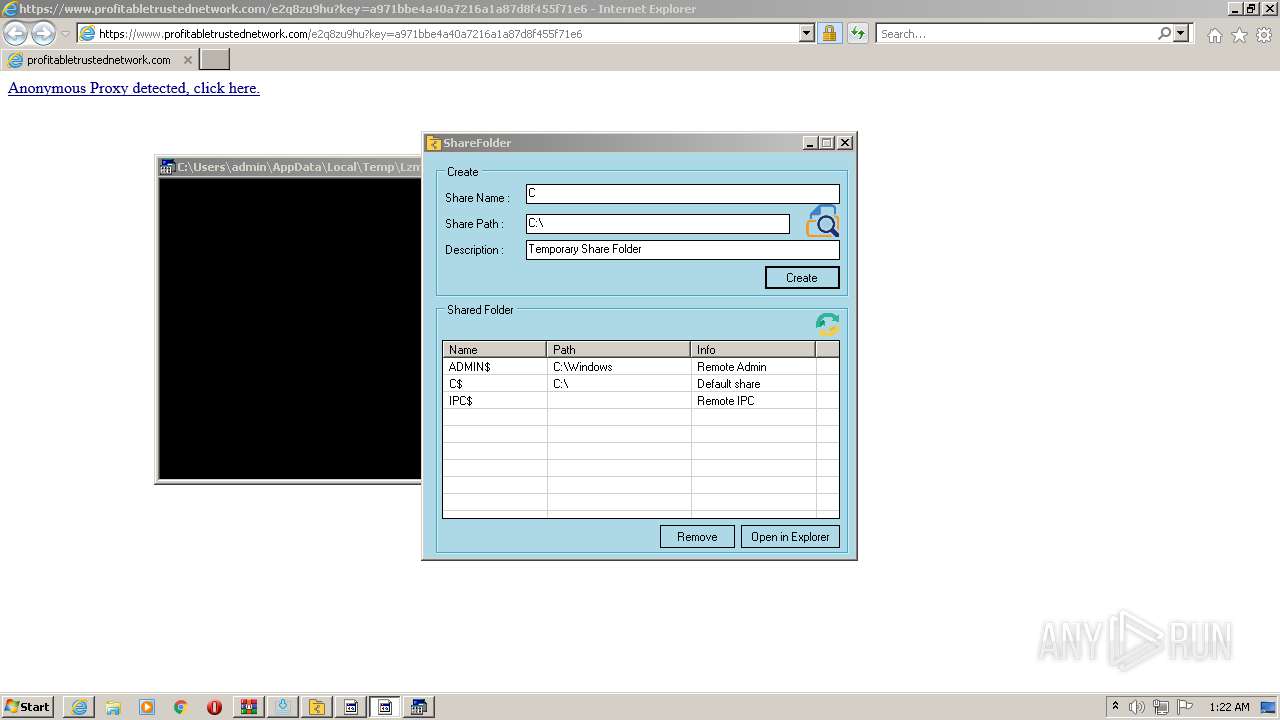Click the Internet Explorer back arrow button
Screen dimensions: 1280x720
click(15, 33)
